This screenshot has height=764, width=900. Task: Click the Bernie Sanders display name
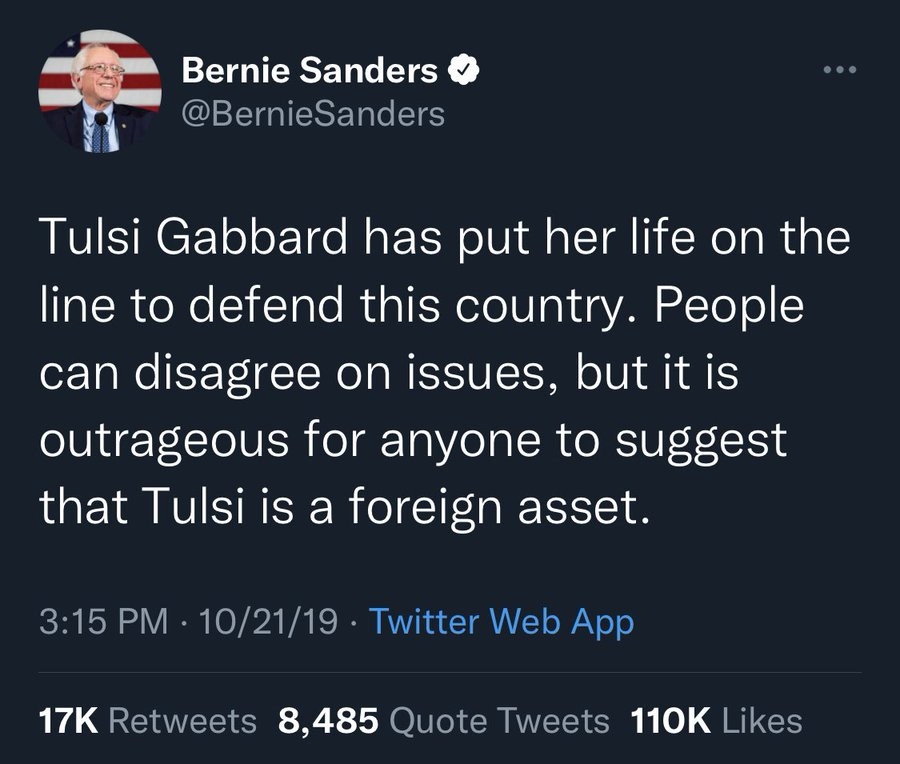(x=310, y=71)
